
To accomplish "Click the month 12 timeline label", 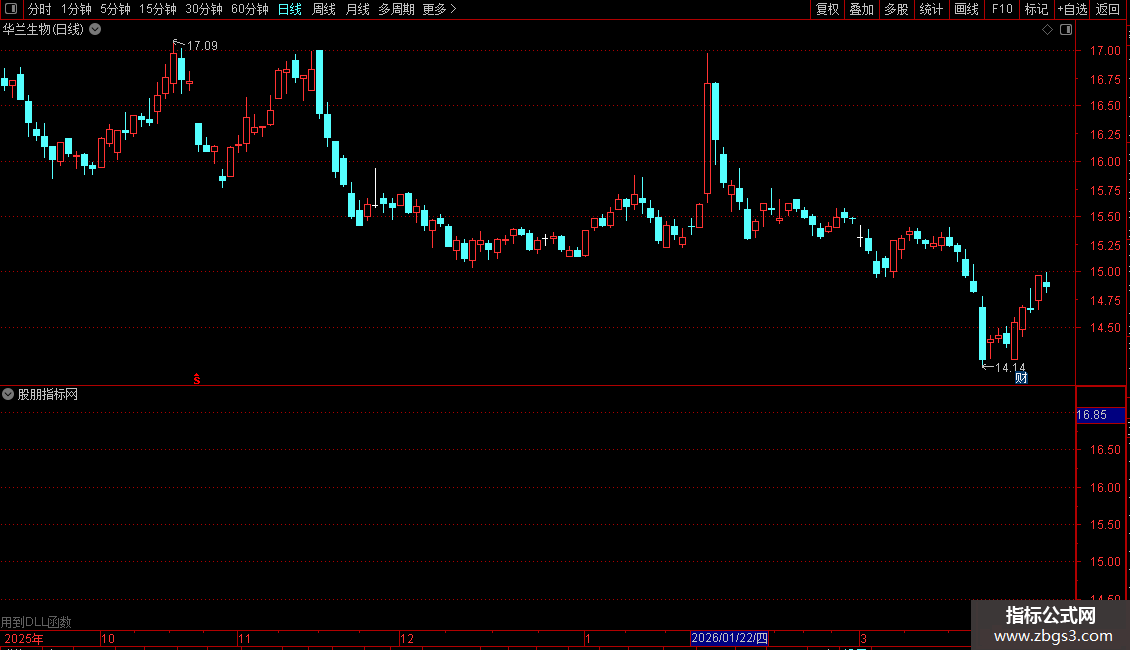I will coord(406,638).
